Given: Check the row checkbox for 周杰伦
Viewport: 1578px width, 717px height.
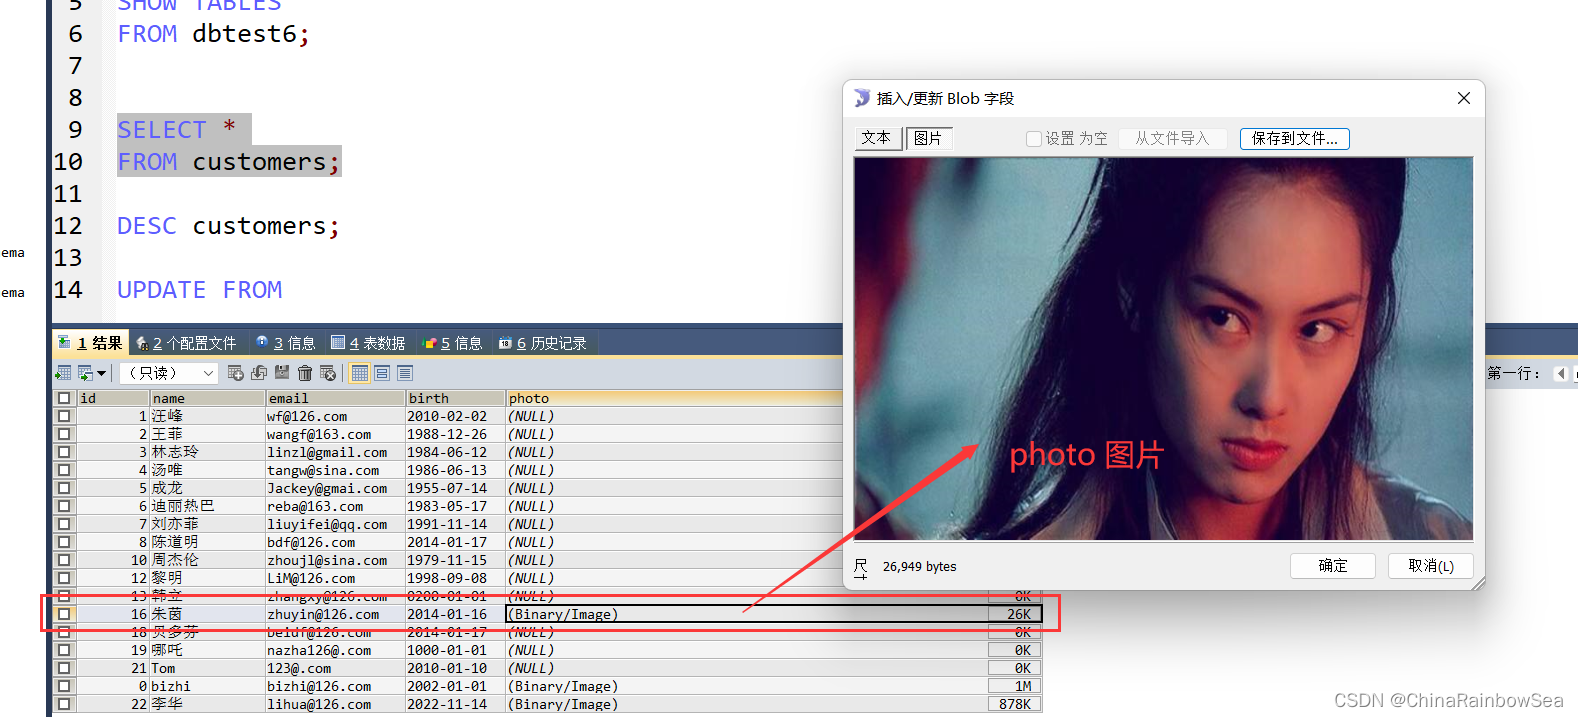Looking at the screenshot, I should (64, 560).
